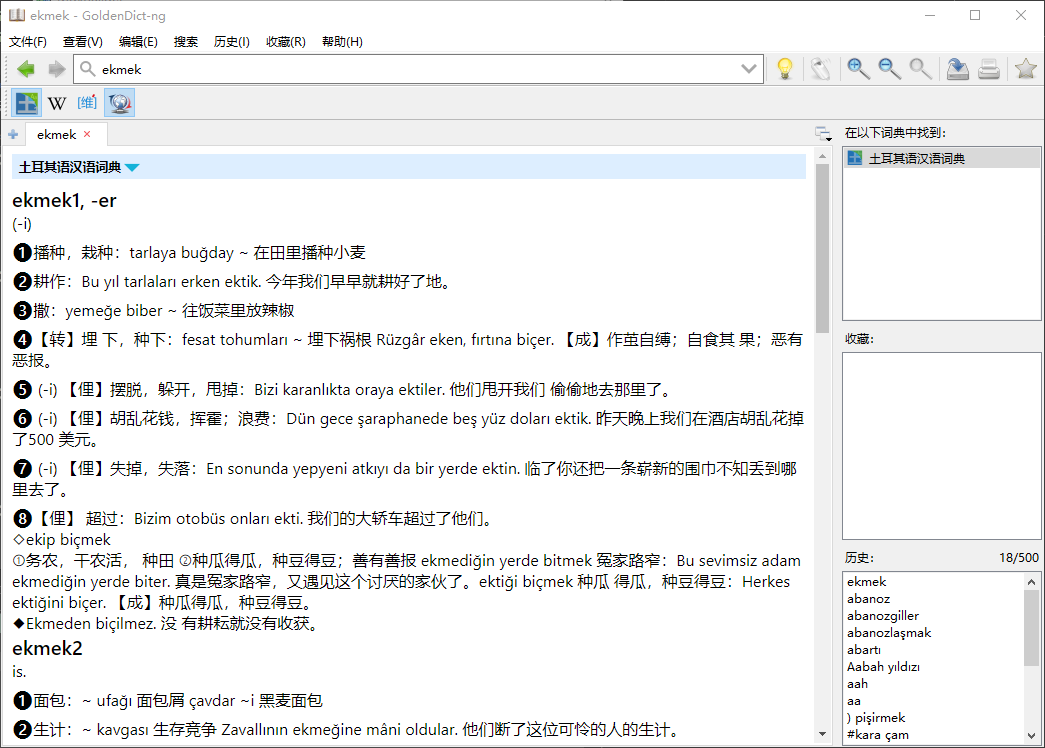Collapse the 土耳其语汉语词典 article triangle

click(x=132, y=168)
